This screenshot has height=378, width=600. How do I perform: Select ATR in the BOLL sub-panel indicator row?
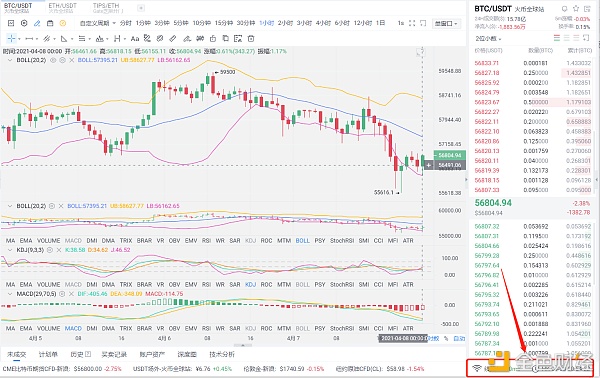point(408,241)
